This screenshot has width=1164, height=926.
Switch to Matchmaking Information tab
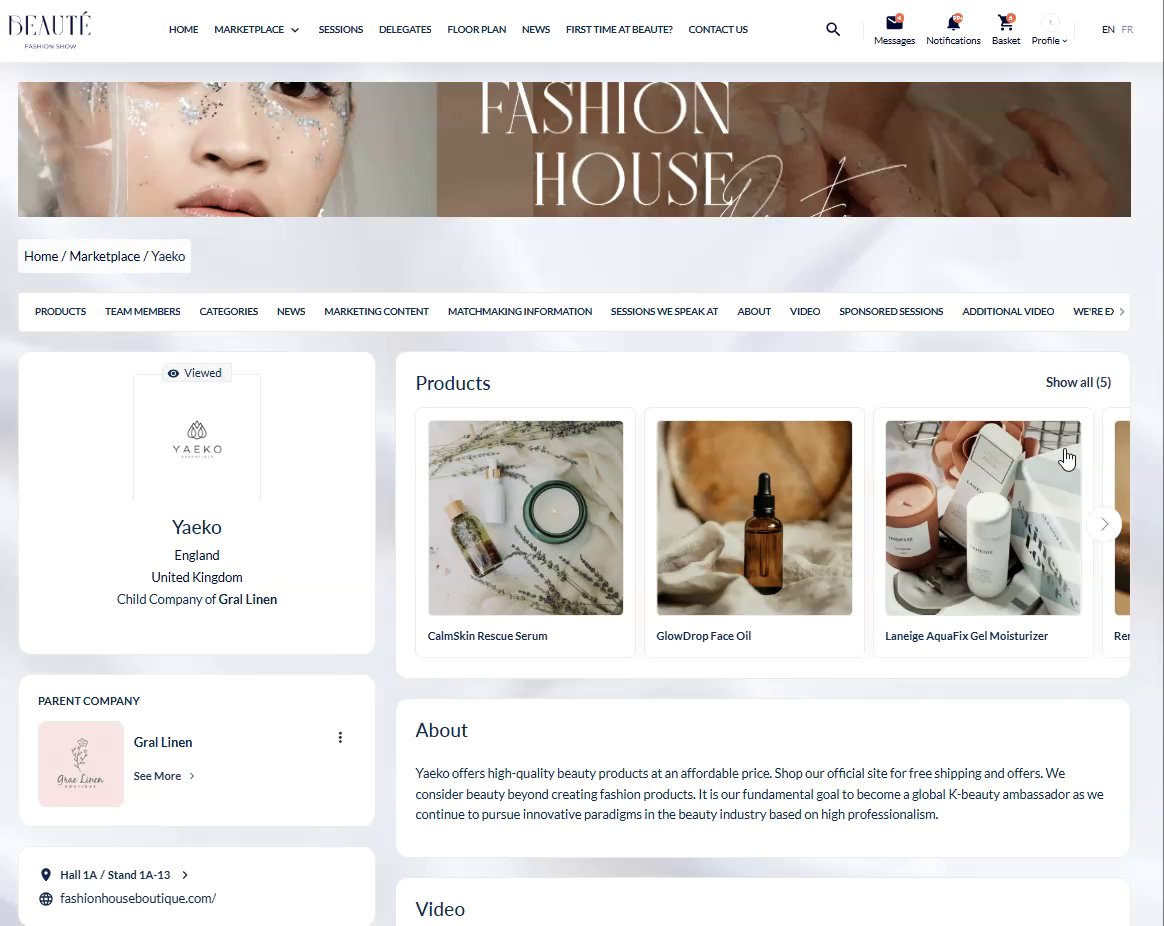pos(520,311)
